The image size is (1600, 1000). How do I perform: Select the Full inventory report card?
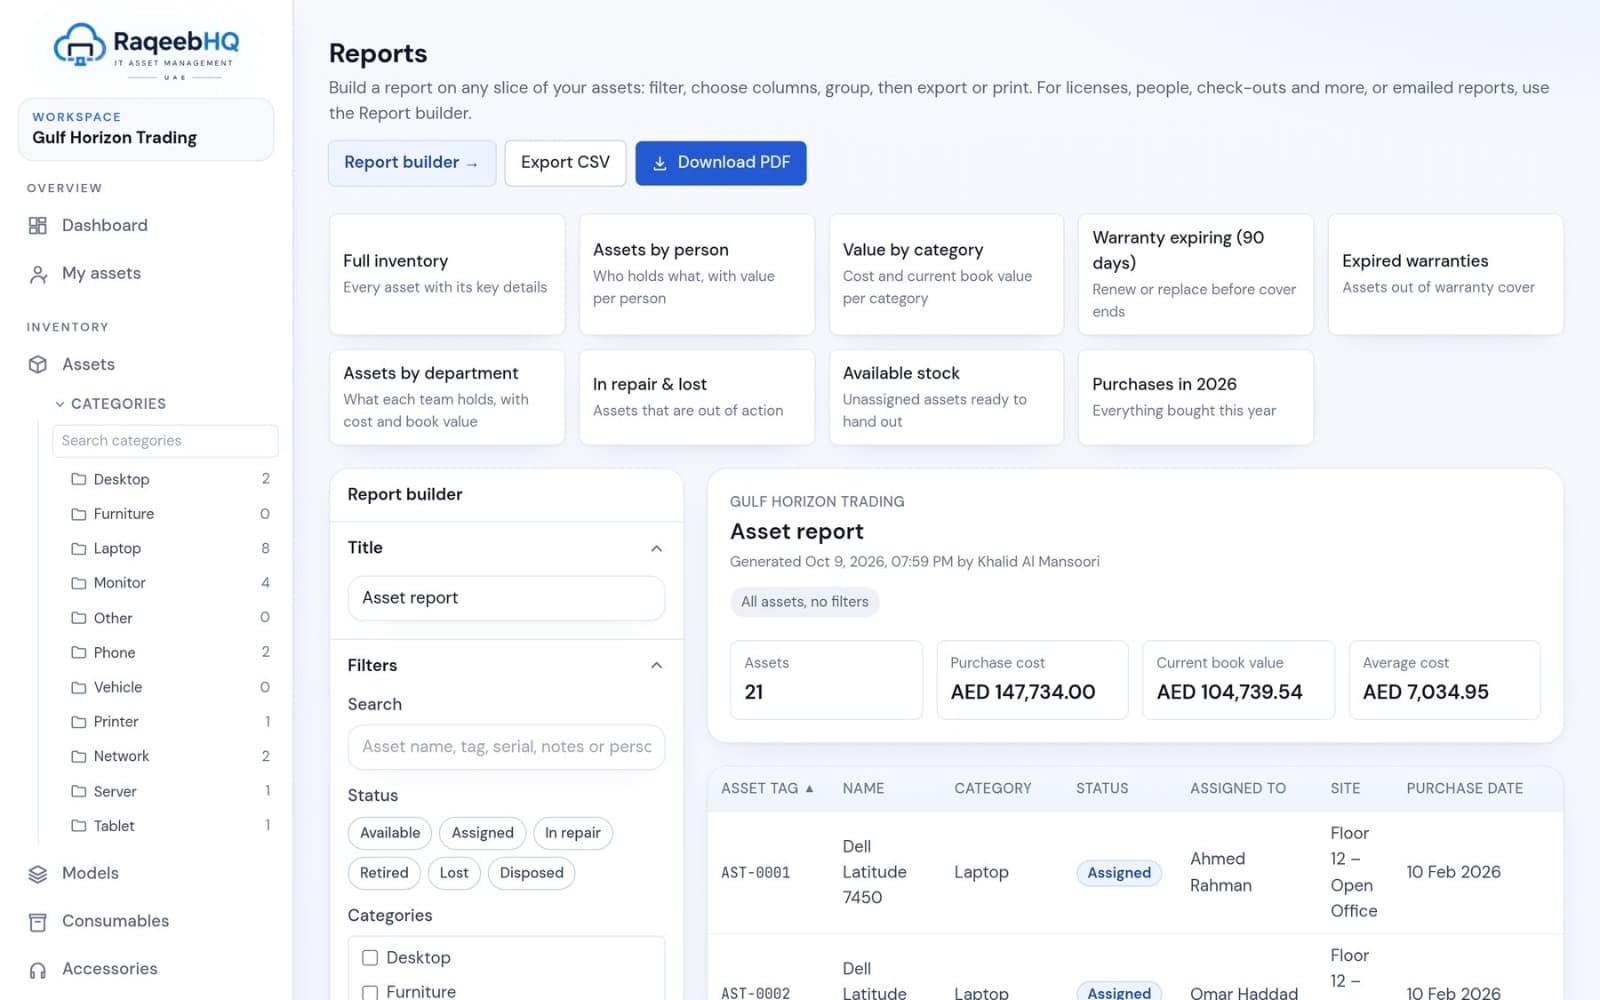[x=447, y=274]
